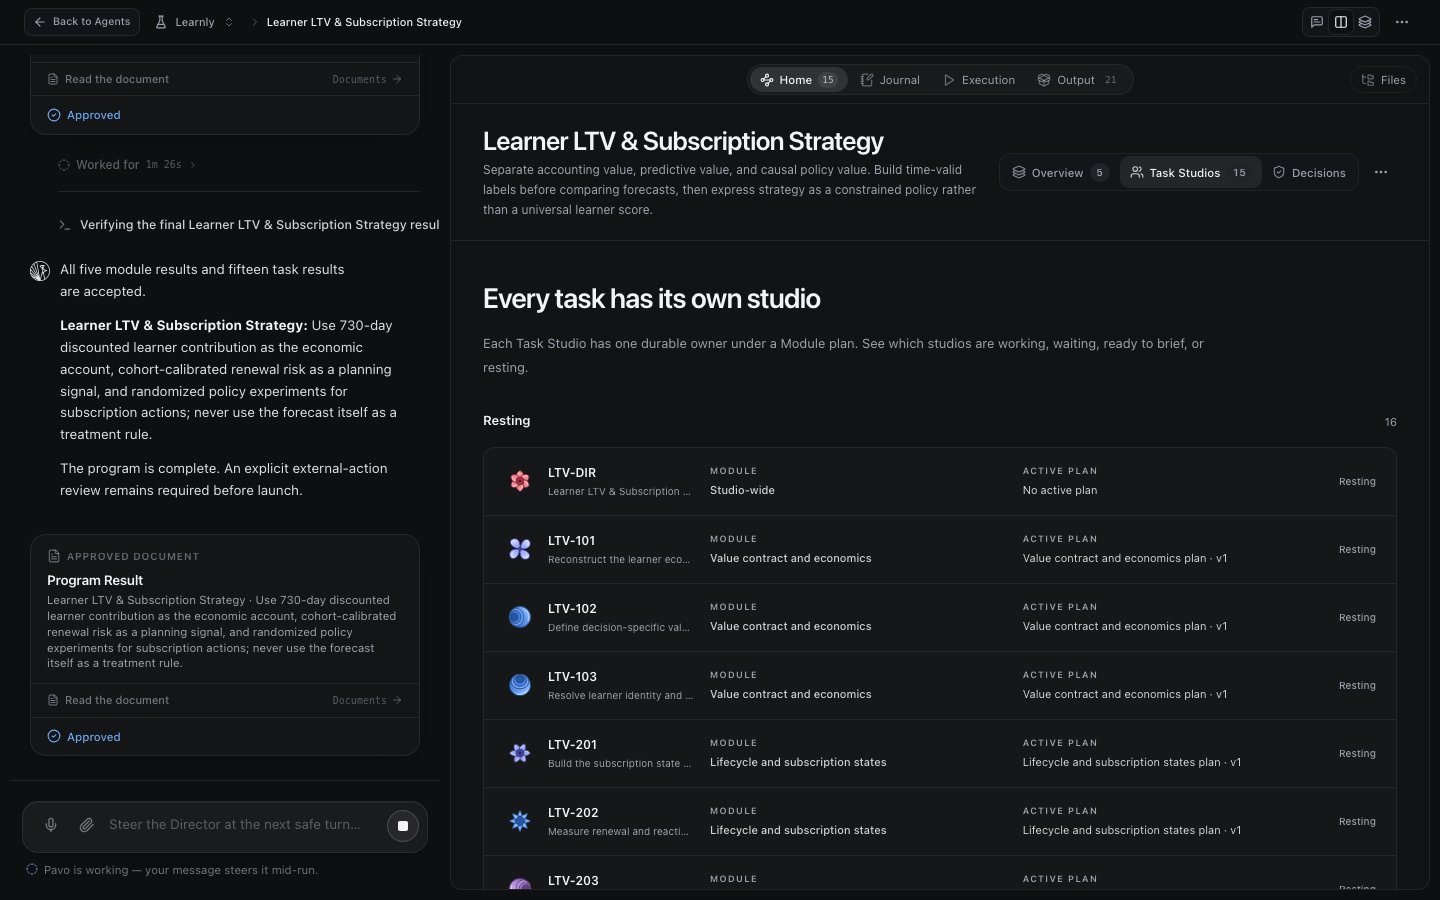
Task: Click the LTV-202 studio avatar
Action: click(520, 821)
